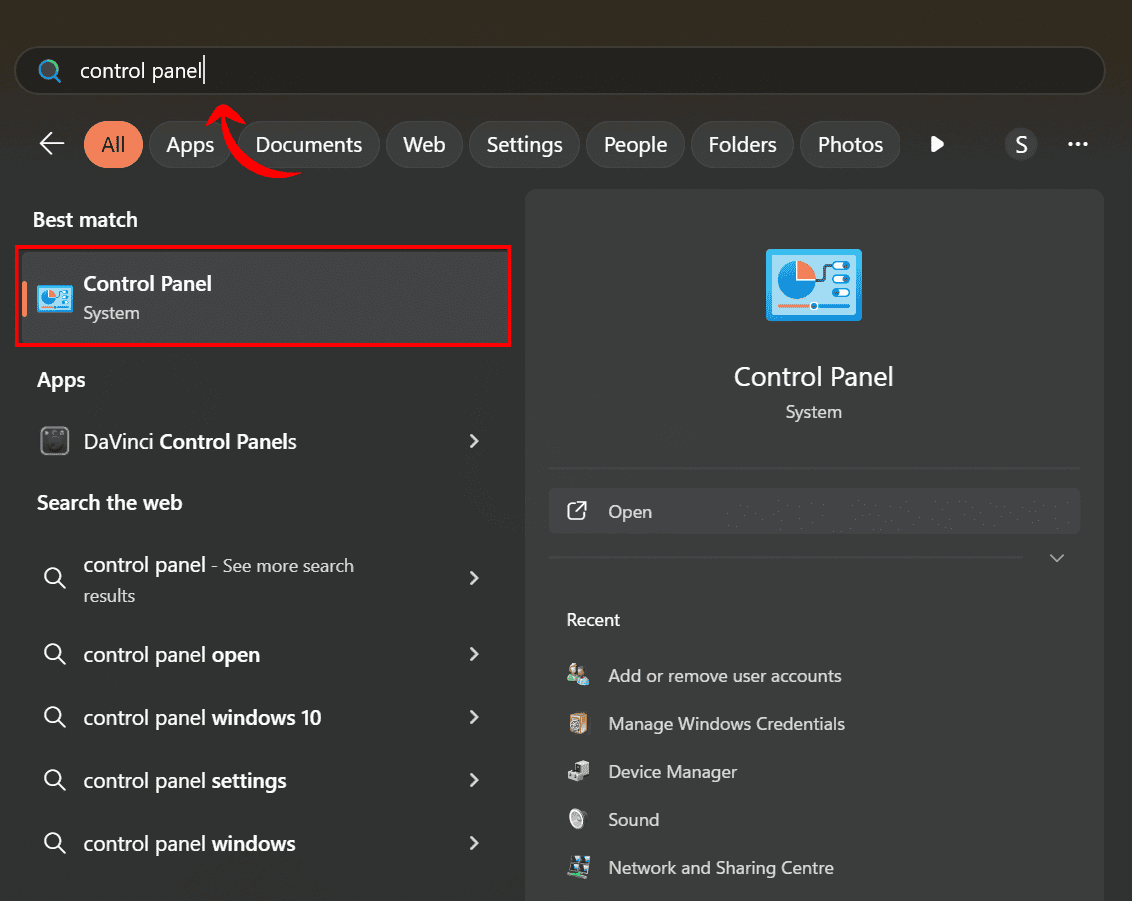
Task: Expand chevron for 'control panel settings'
Action: coord(474,780)
